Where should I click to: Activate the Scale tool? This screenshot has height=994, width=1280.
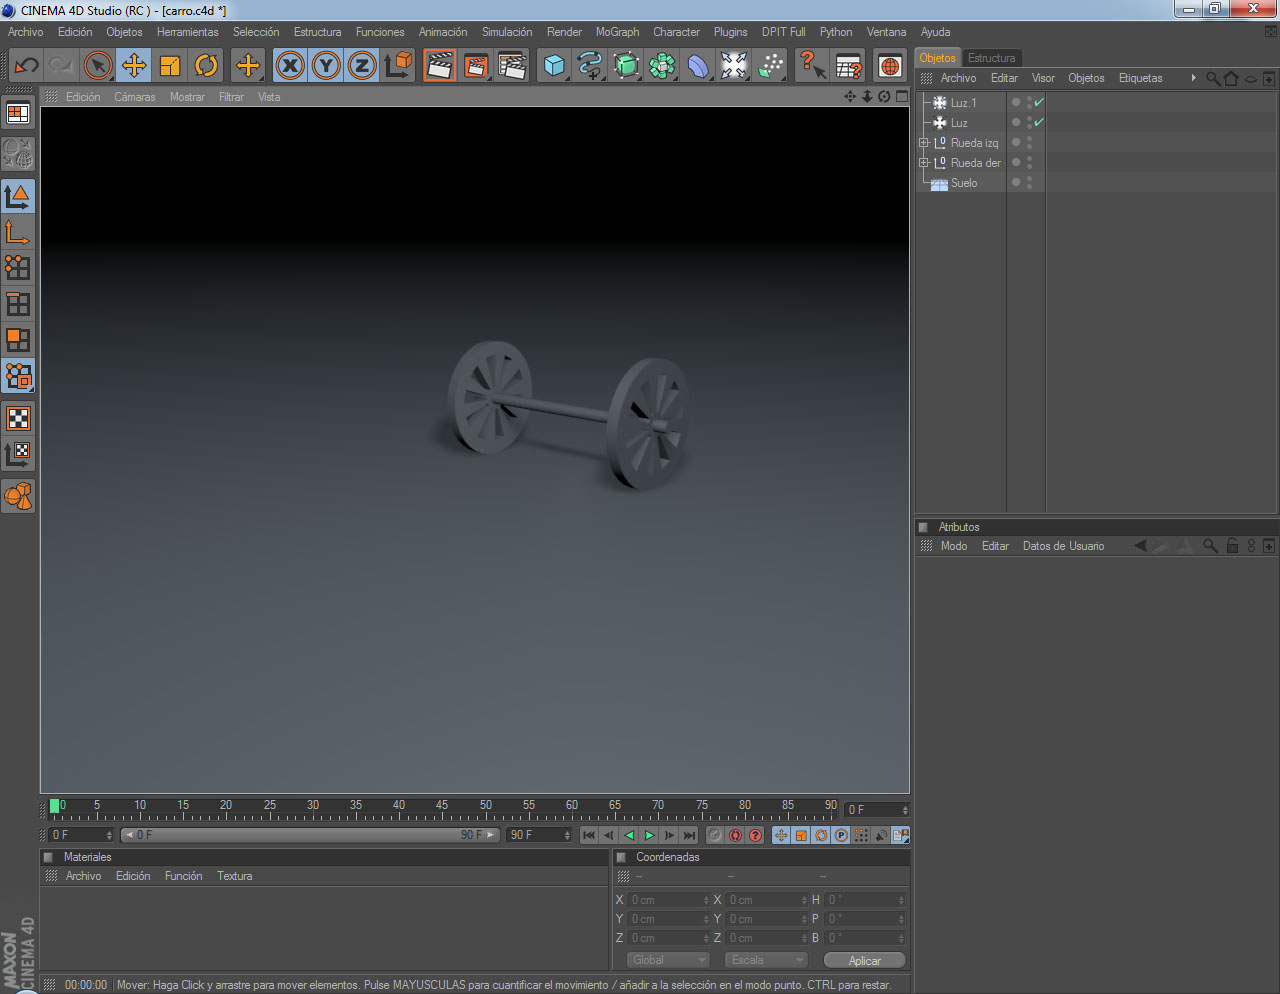tap(170, 66)
